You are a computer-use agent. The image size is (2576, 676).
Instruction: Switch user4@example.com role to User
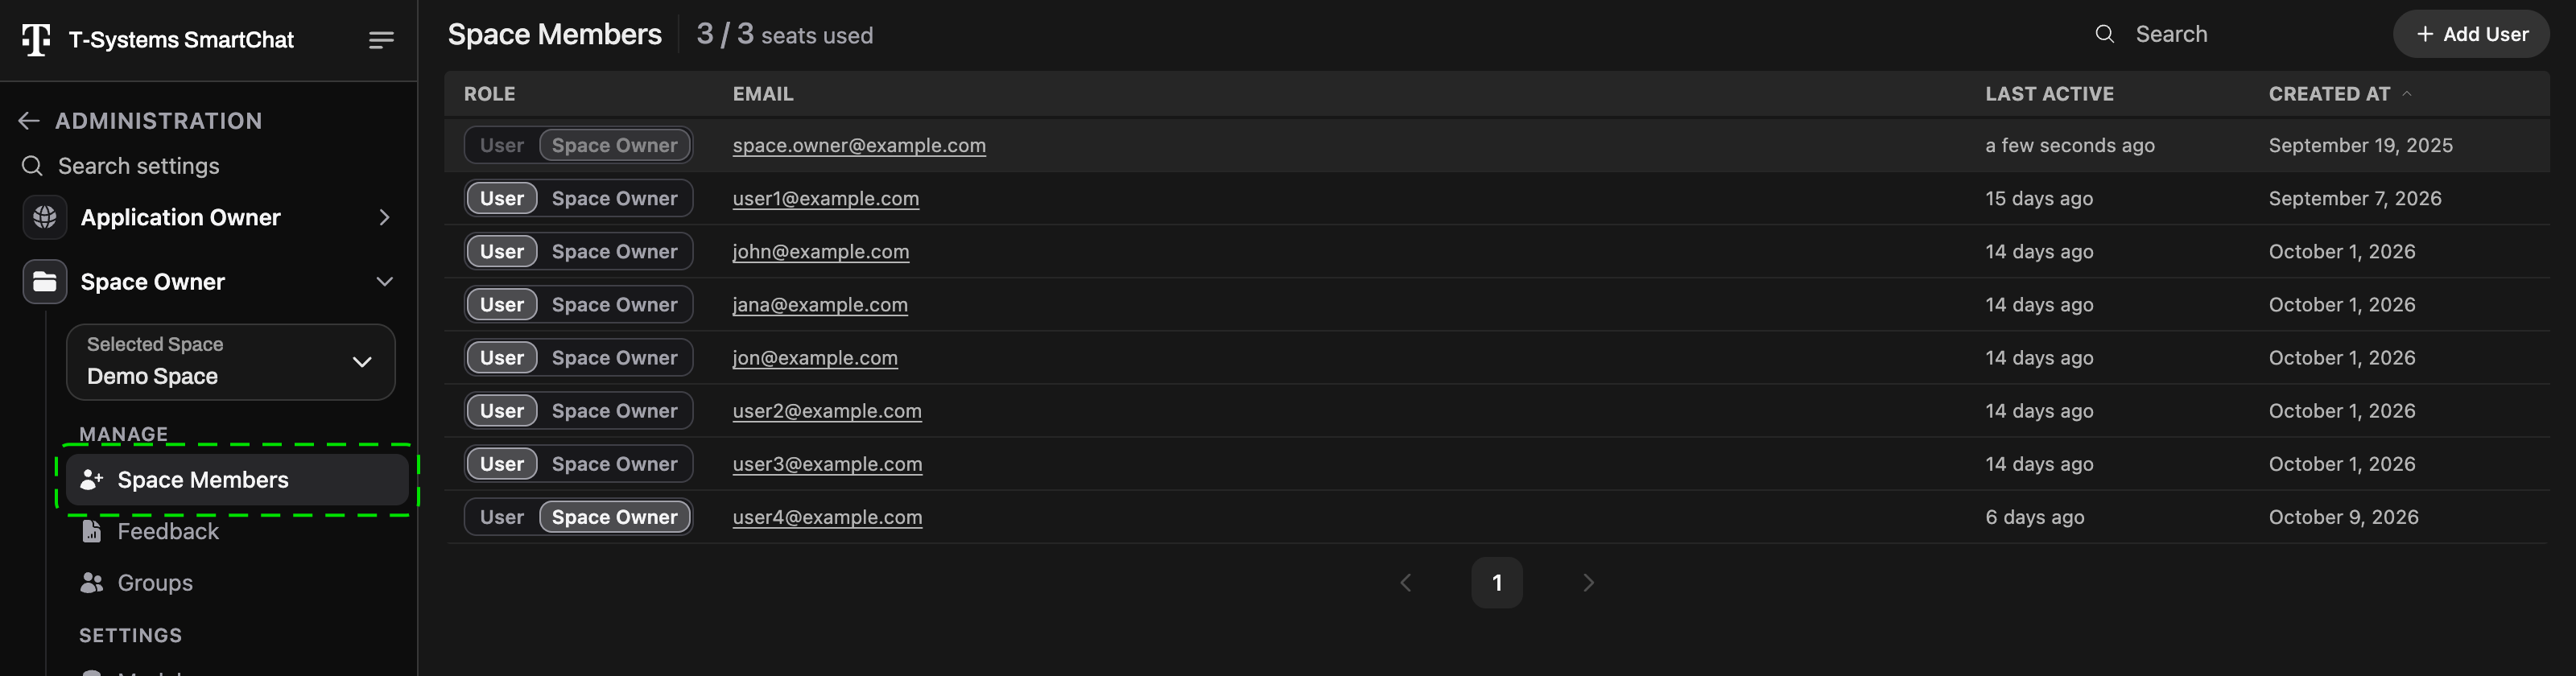[501, 517]
